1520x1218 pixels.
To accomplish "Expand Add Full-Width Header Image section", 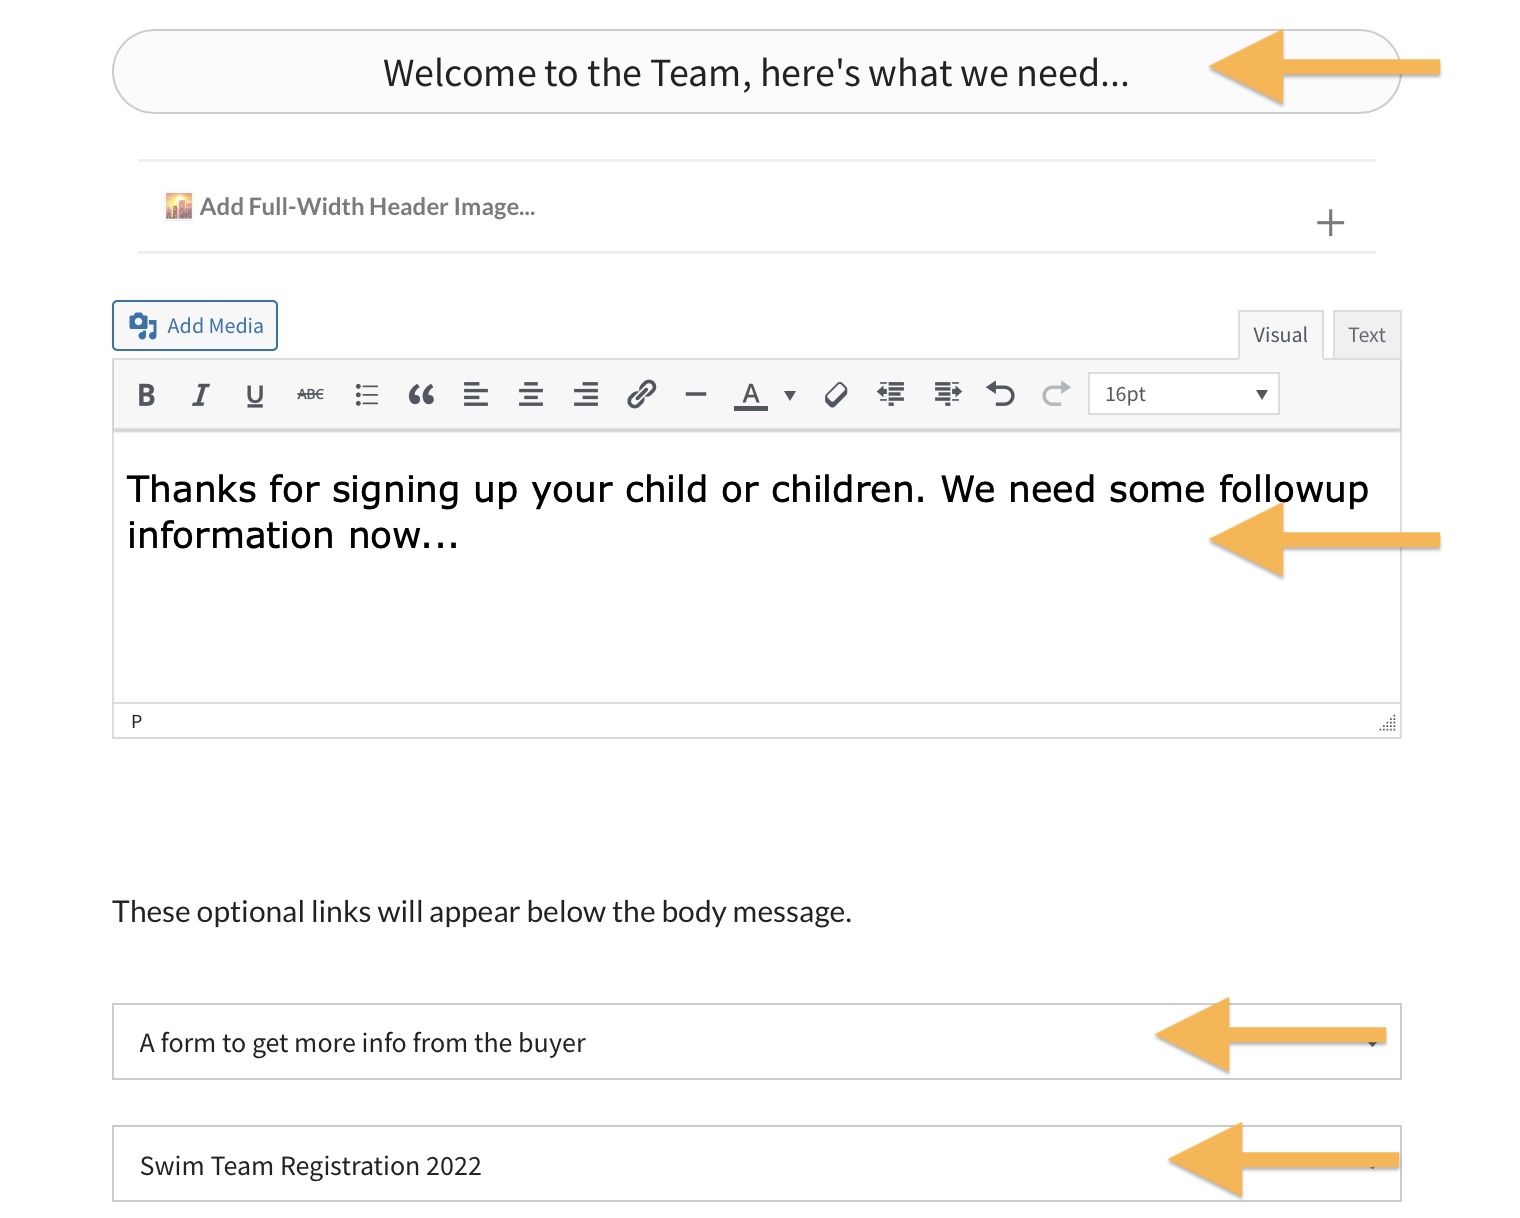I will [x=1329, y=222].
